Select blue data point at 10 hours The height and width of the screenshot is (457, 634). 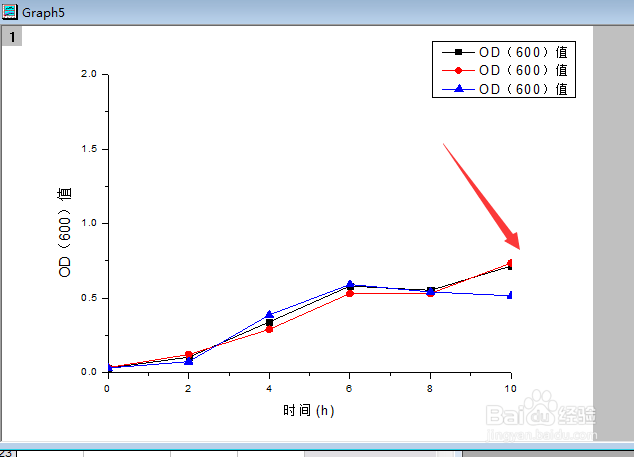[x=510, y=295]
